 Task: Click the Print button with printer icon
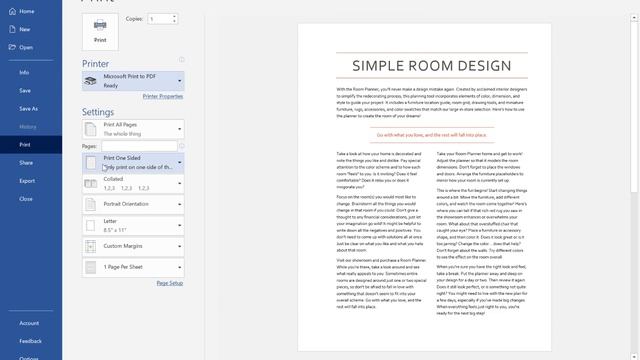(x=100, y=32)
